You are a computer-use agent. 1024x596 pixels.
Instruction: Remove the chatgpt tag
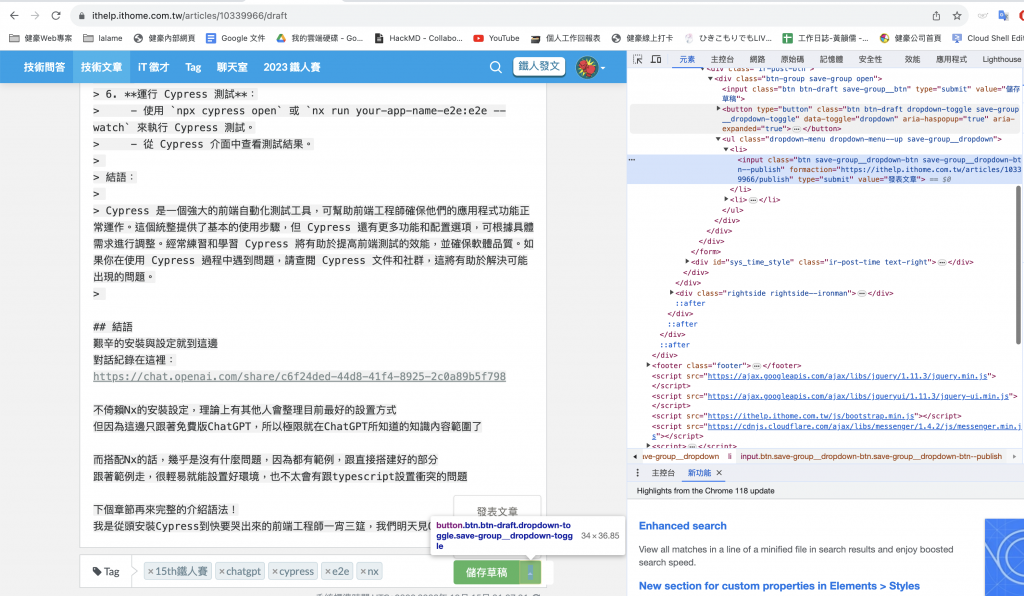[222, 571]
